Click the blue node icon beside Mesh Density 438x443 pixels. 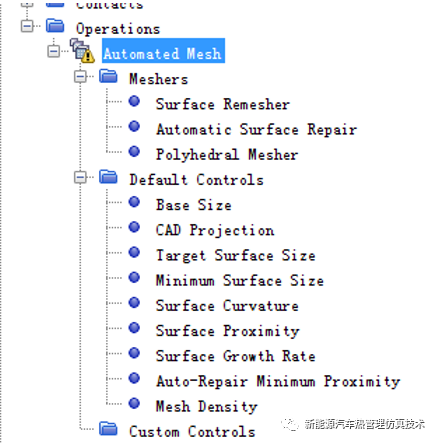point(134,403)
